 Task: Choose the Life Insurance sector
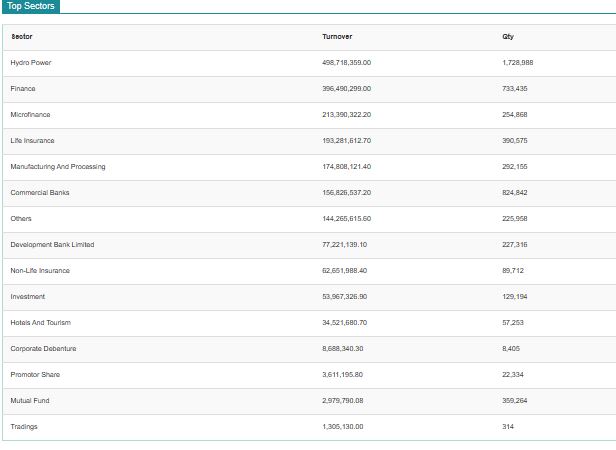click(32, 141)
